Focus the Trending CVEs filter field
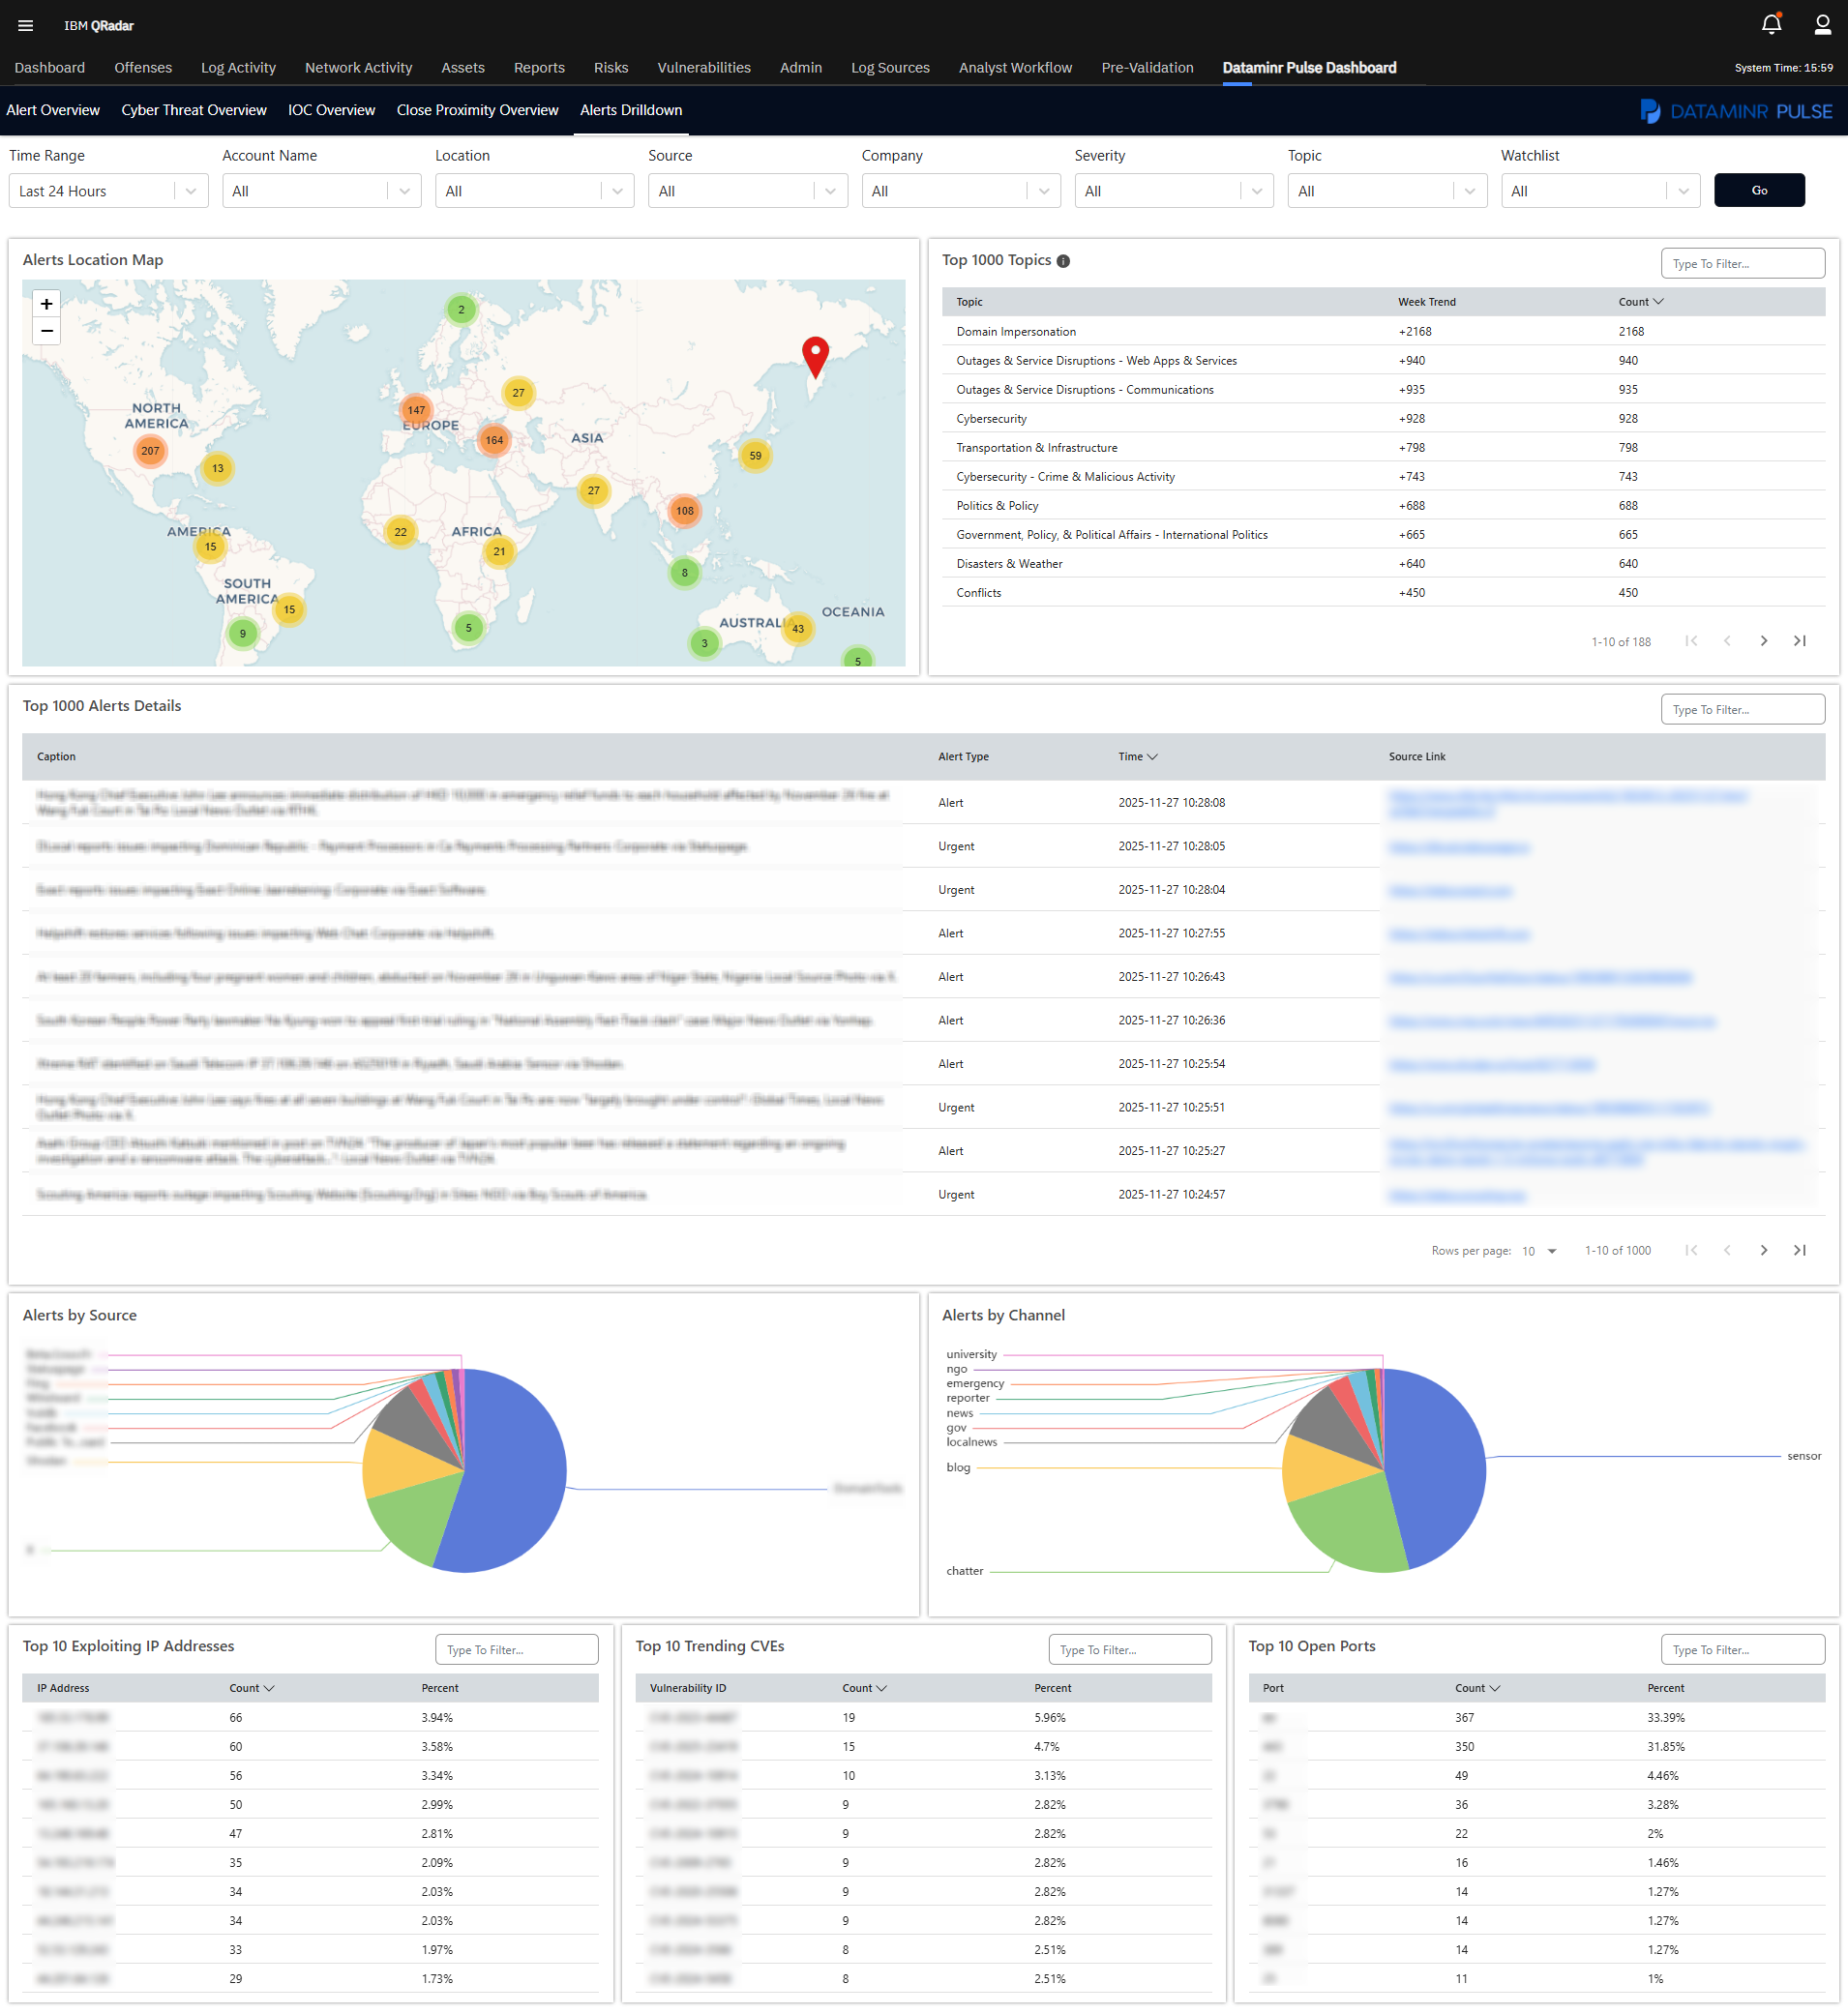This screenshot has height=2014, width=1848. [x=1129, y=1650]
